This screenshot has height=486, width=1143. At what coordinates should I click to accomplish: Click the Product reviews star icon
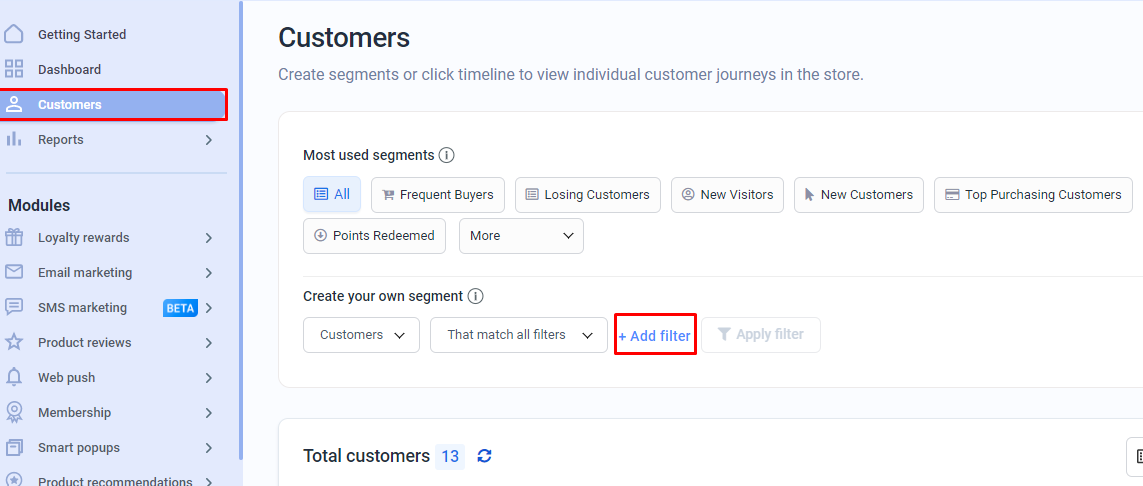tap(14, 342)
